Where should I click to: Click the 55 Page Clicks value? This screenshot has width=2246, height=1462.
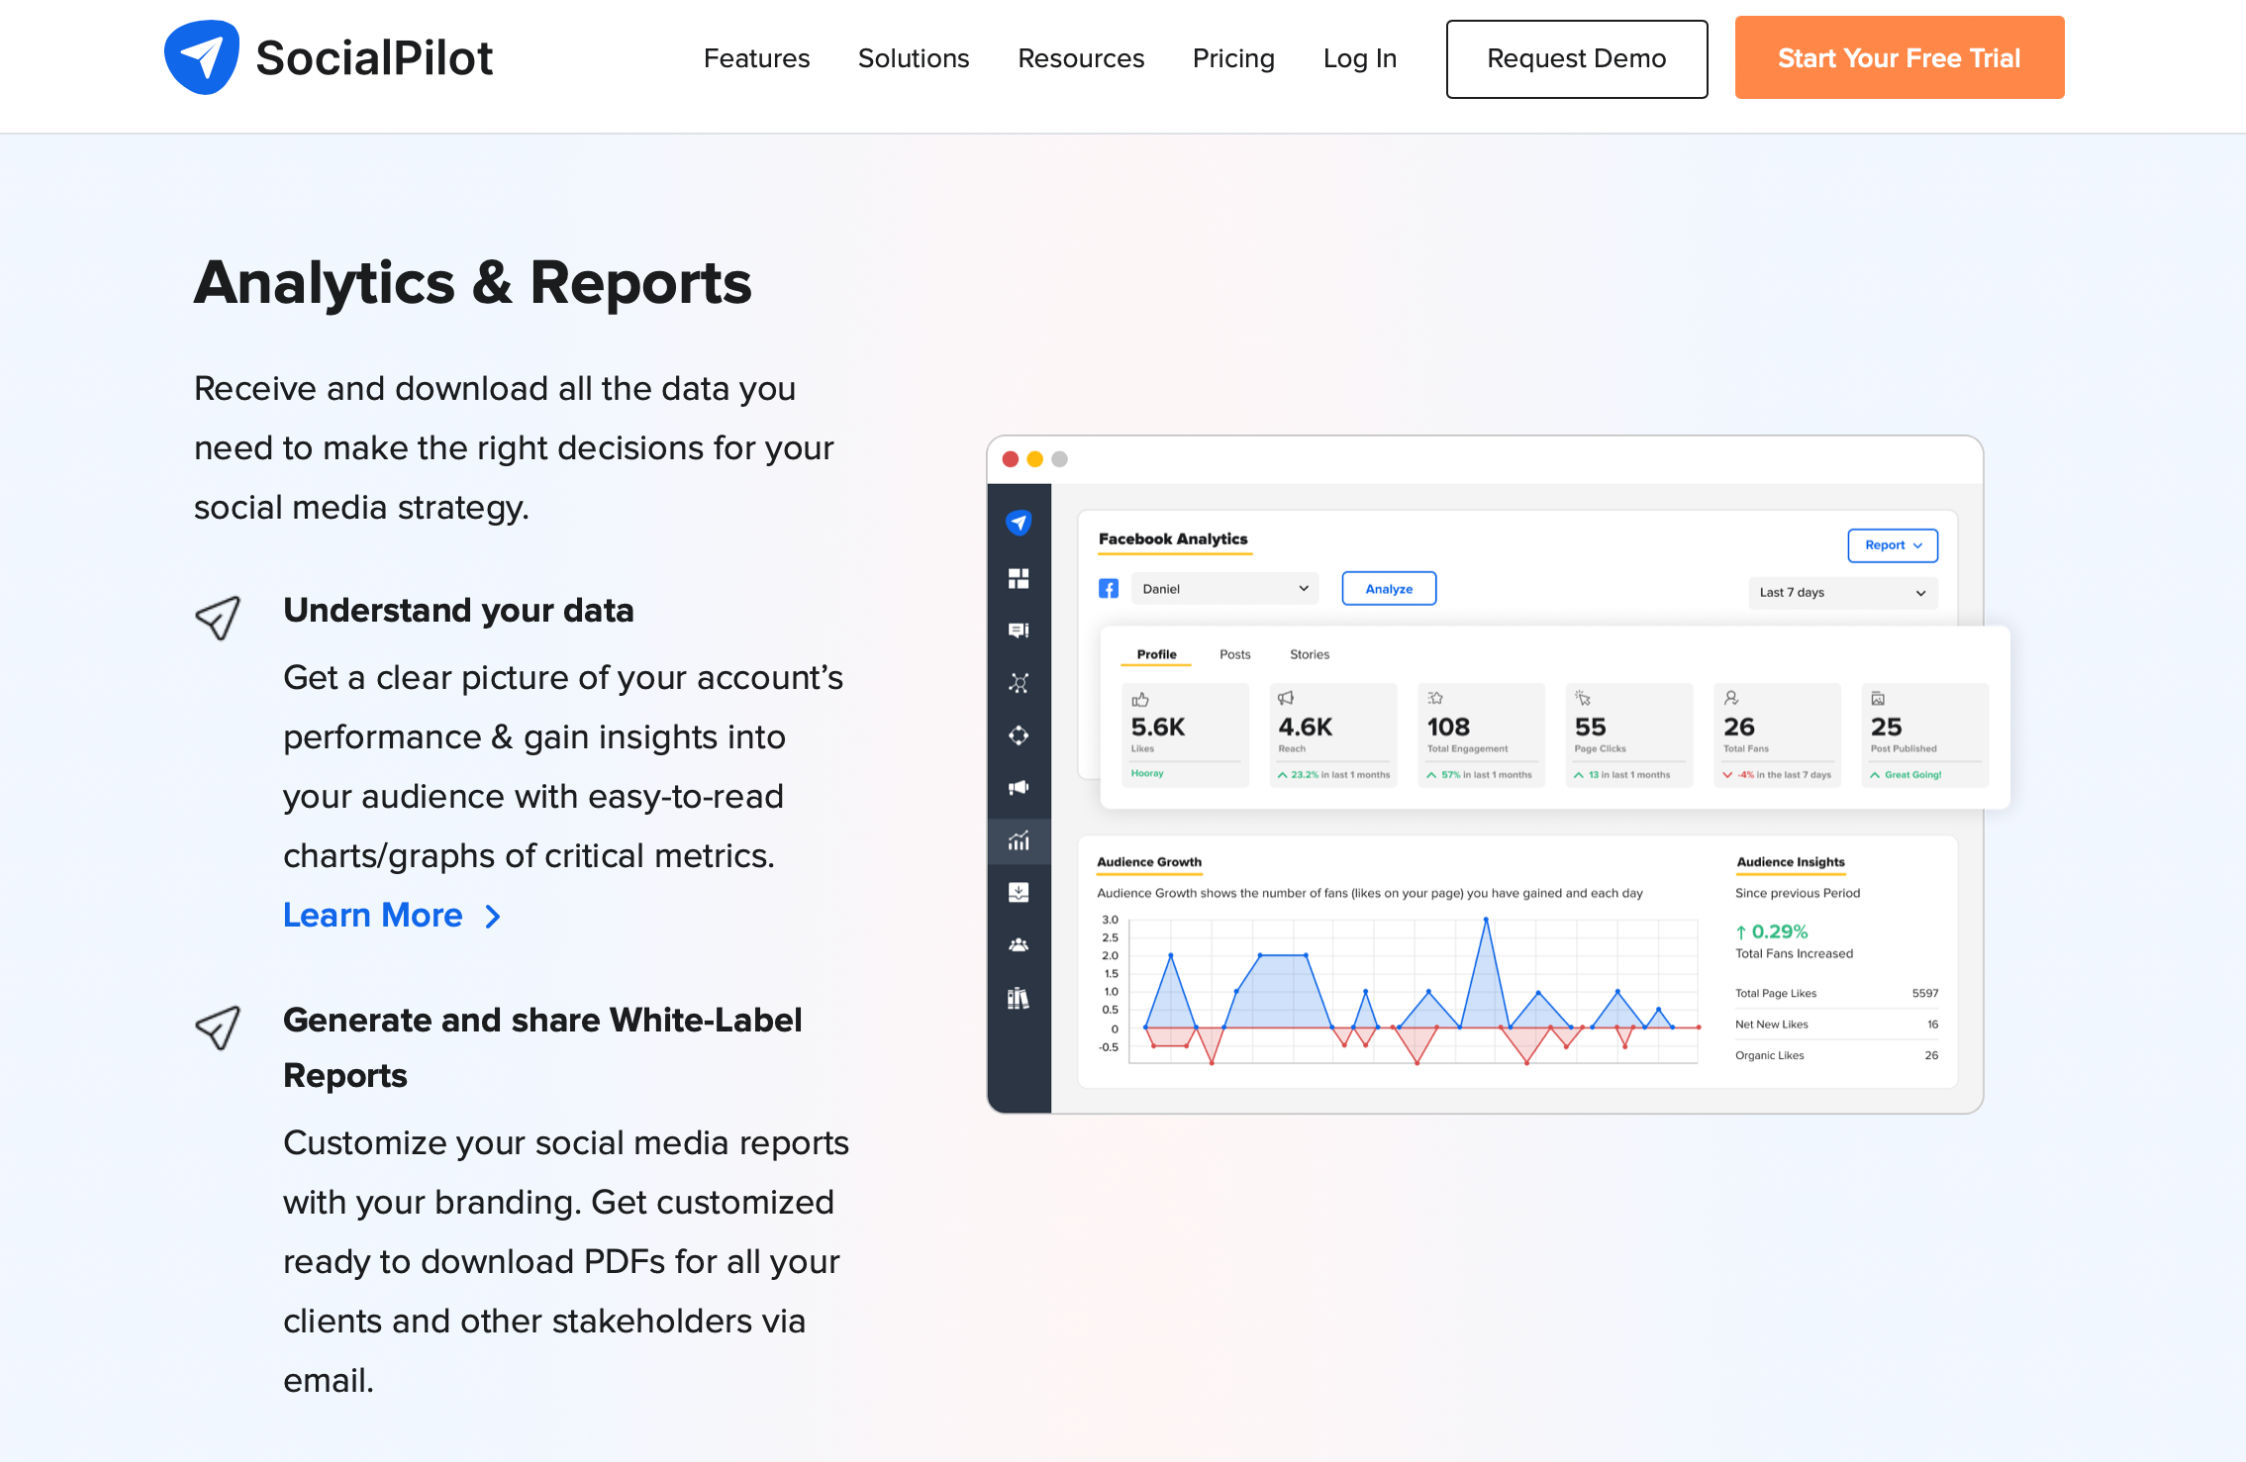click(x=1590, y=726)
